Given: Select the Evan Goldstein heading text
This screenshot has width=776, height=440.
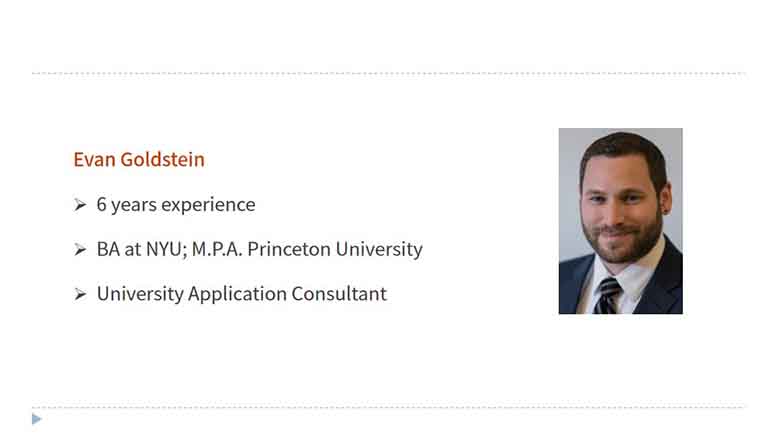Looking at the screenshot, I should click(x=139, y=159).
